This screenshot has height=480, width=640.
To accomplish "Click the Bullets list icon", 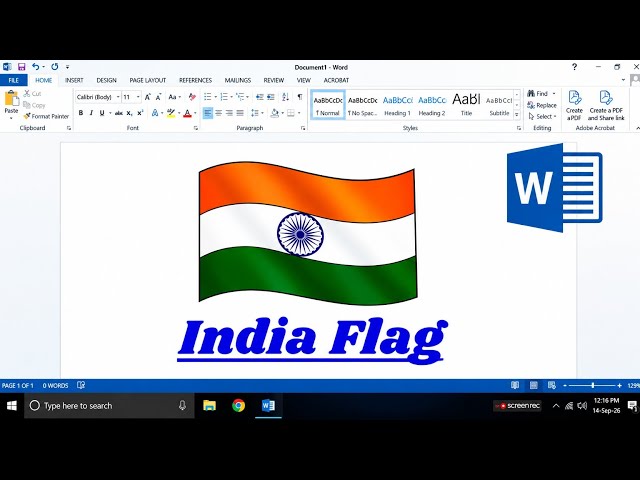I will tap(208, 97).
